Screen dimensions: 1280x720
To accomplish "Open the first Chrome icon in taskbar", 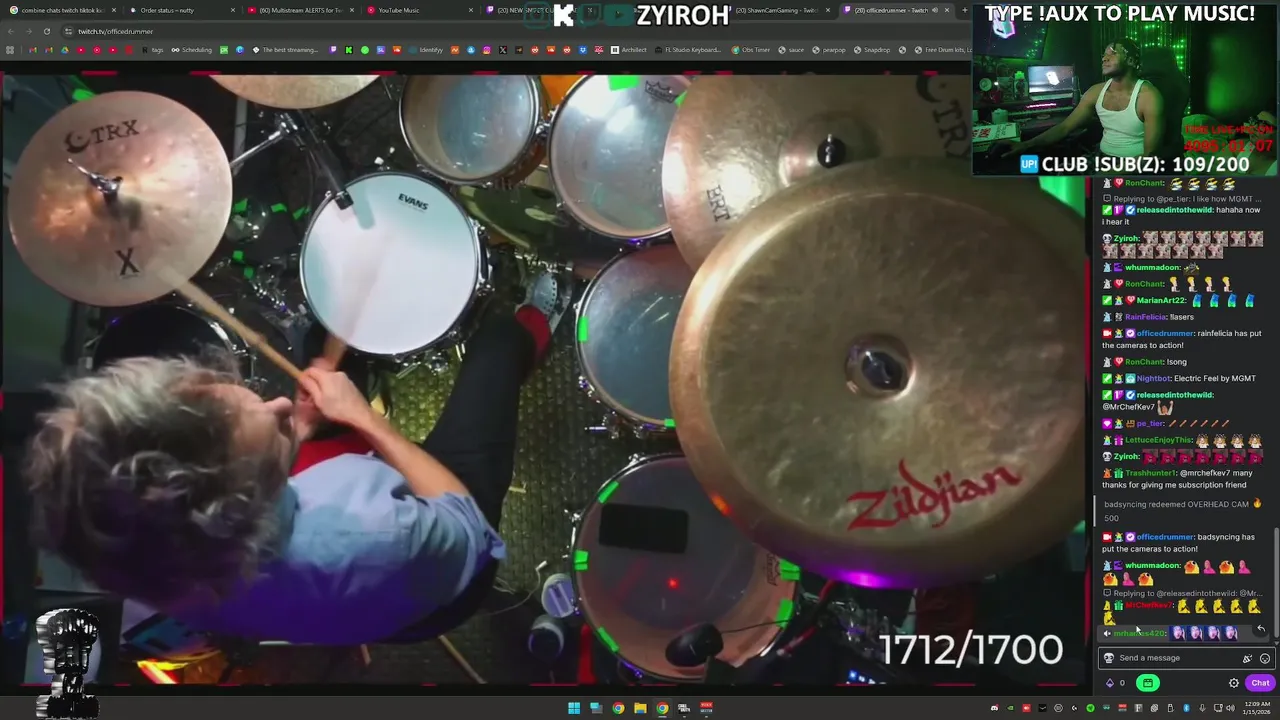I will [618, 708].
